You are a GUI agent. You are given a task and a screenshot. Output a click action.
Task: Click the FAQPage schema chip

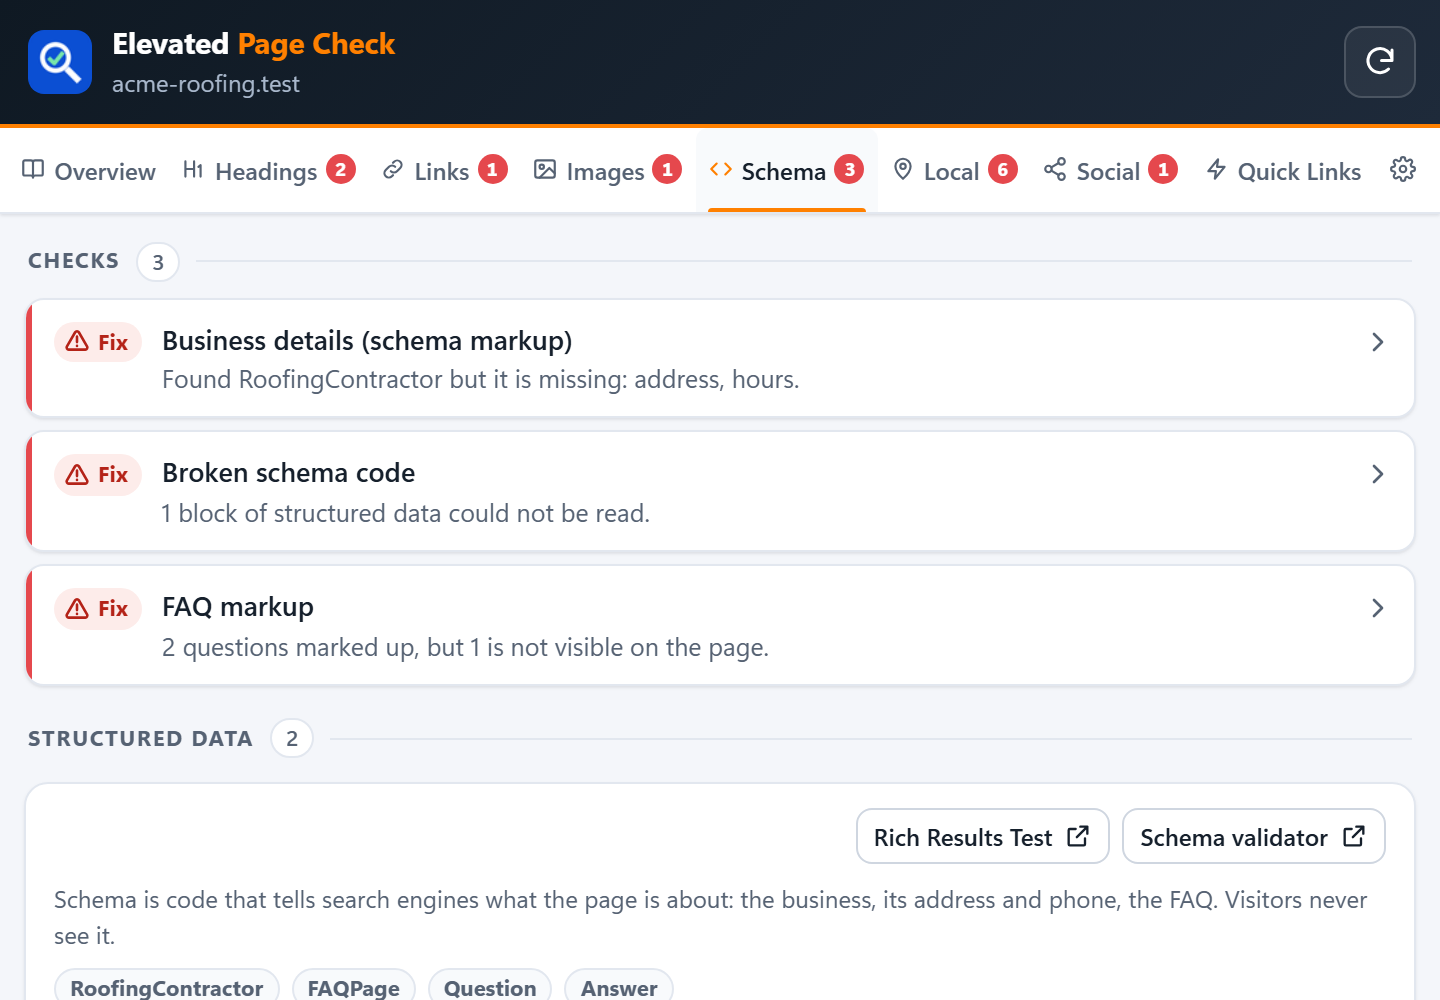pyautogui.click(x=354, y=987)
